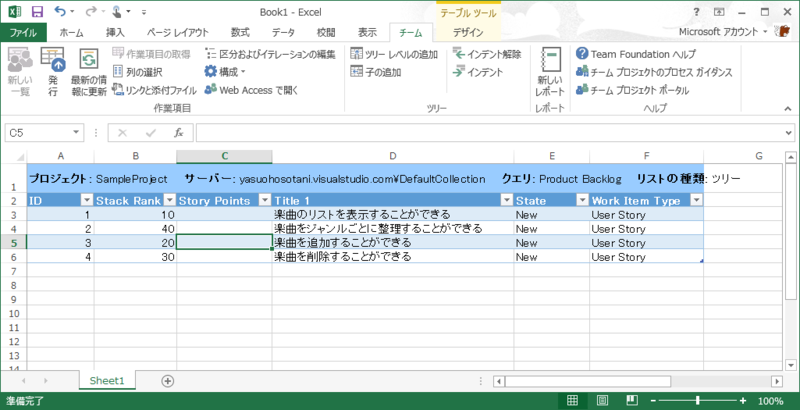Switch to the 数式 tab
The image size is (800, 410).
[x=240, y=33]
